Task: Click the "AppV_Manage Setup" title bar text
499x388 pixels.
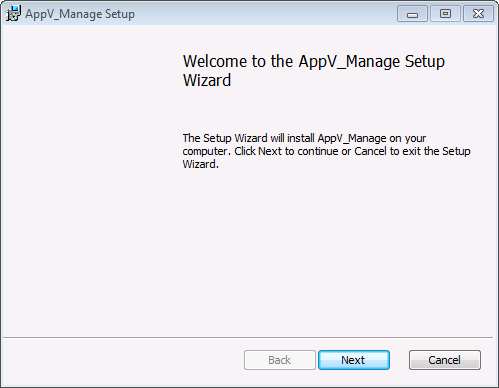Action: [80, 14]
